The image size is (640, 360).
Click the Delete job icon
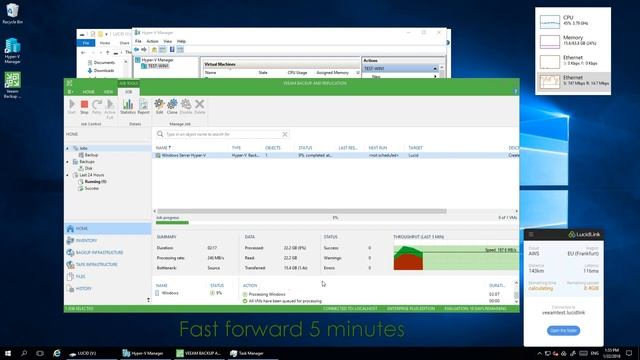pos(200,107)
